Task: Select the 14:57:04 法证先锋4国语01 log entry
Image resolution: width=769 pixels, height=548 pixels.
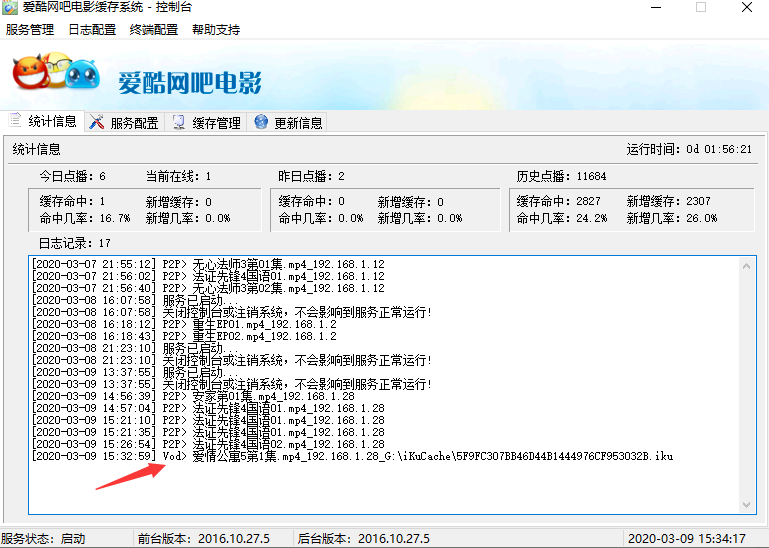Action: point(208,408)
